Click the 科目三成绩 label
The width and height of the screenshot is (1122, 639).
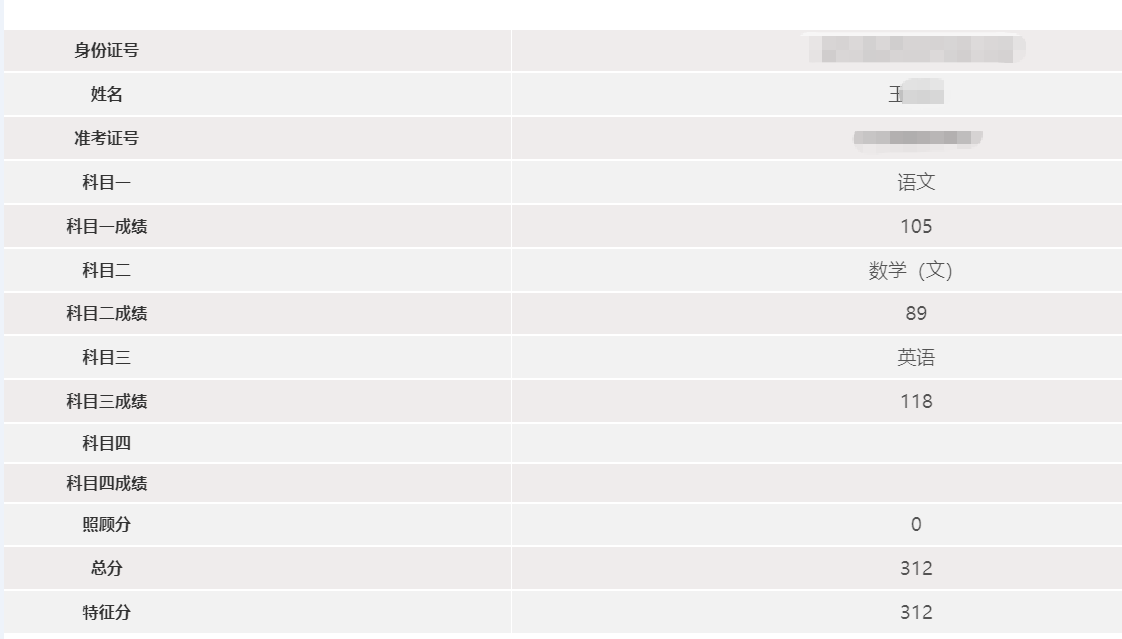[106, 402]
